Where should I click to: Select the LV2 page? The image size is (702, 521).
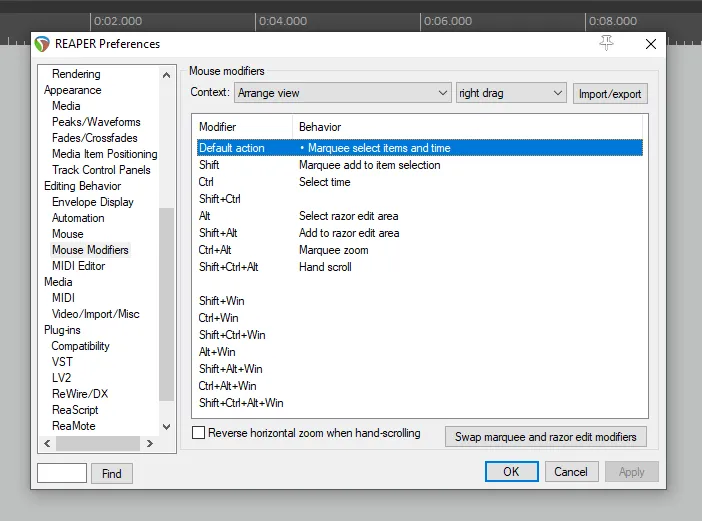pyautogui.click(x=61, y=378)
